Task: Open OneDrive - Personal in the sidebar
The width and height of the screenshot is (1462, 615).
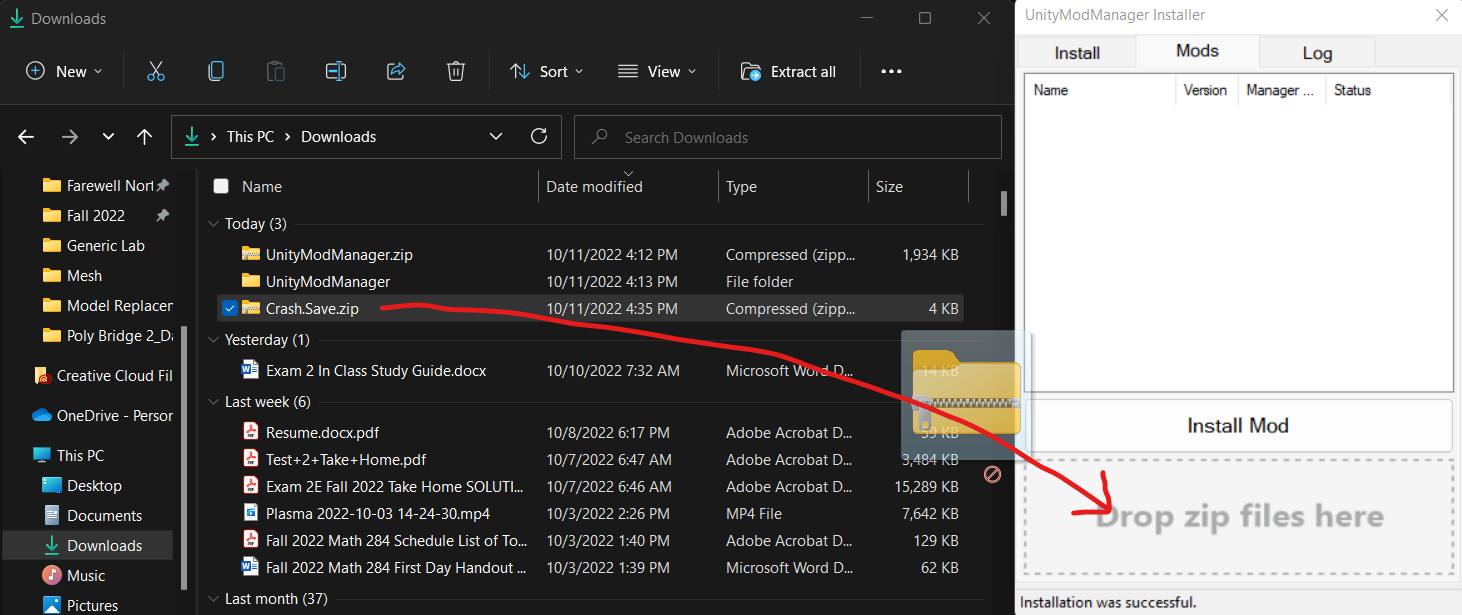Action: coord(103,416)
